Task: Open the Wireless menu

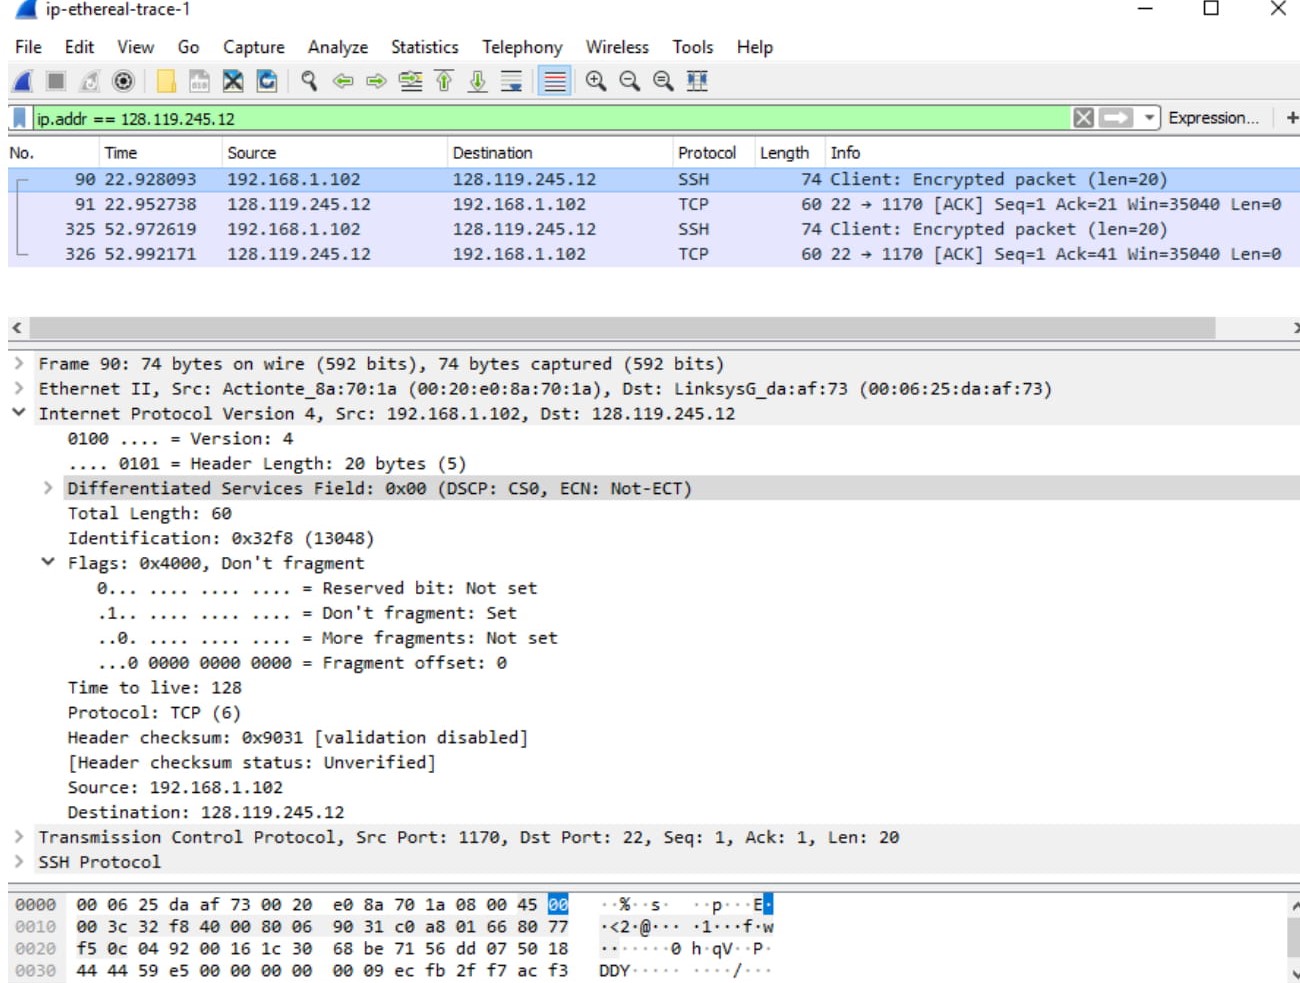Action: pos(617,47)
